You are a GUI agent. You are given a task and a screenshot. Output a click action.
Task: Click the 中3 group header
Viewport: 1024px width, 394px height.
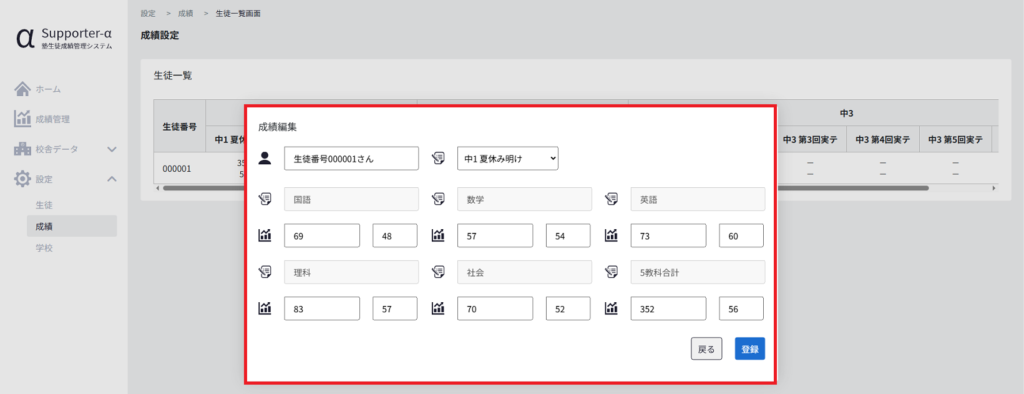click(847, 113)
